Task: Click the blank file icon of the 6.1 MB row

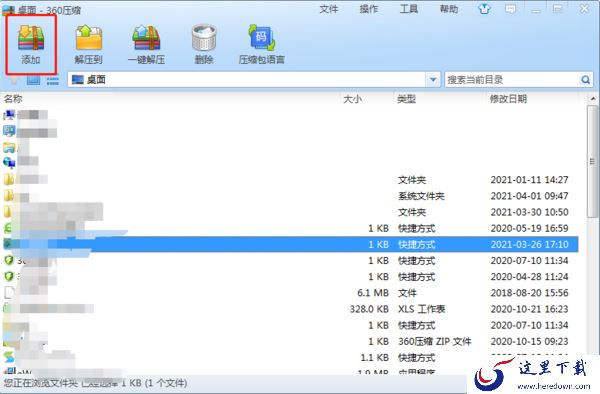Action: [9, 293]
